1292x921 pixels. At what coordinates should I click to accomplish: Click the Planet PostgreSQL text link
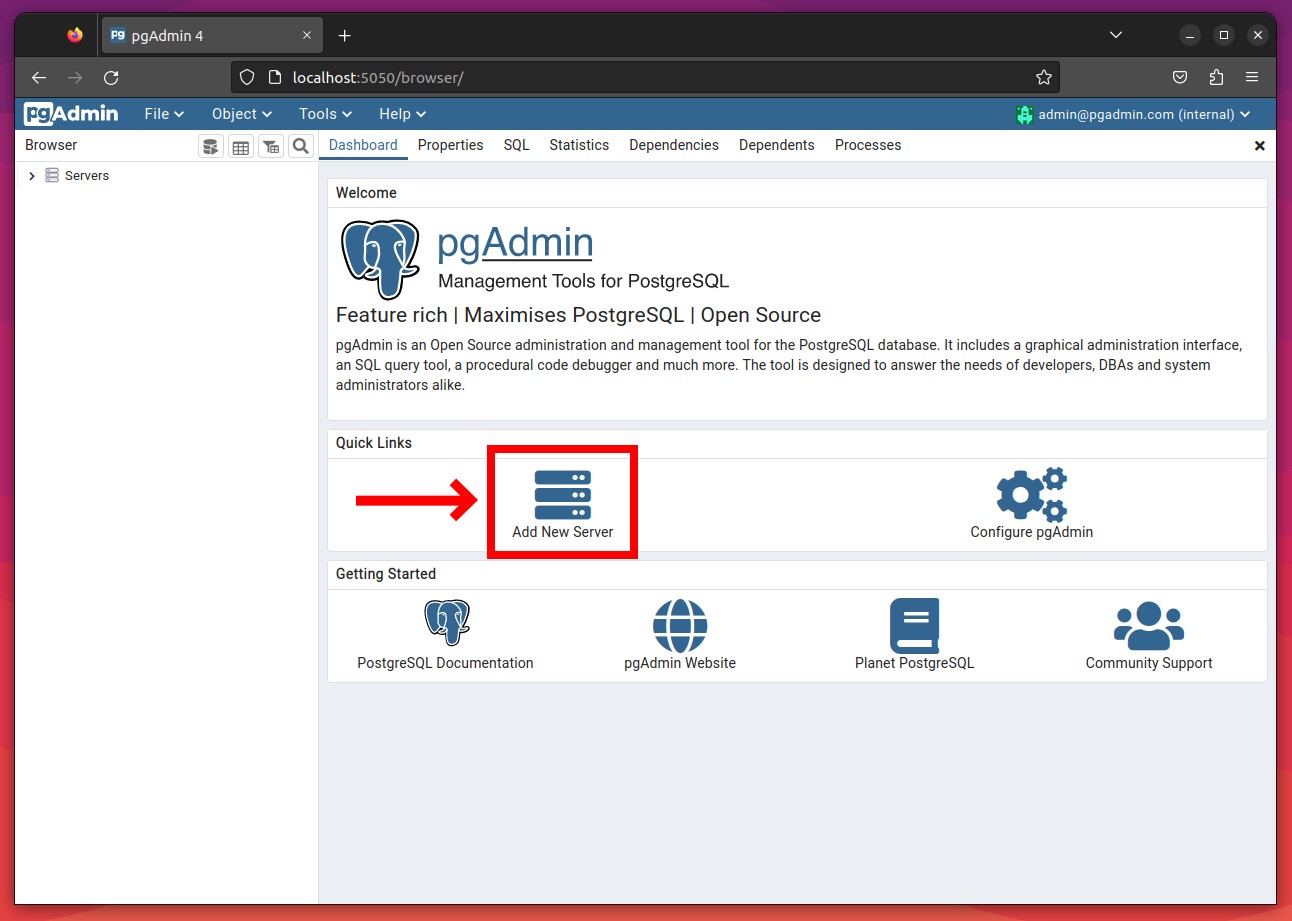914,663
